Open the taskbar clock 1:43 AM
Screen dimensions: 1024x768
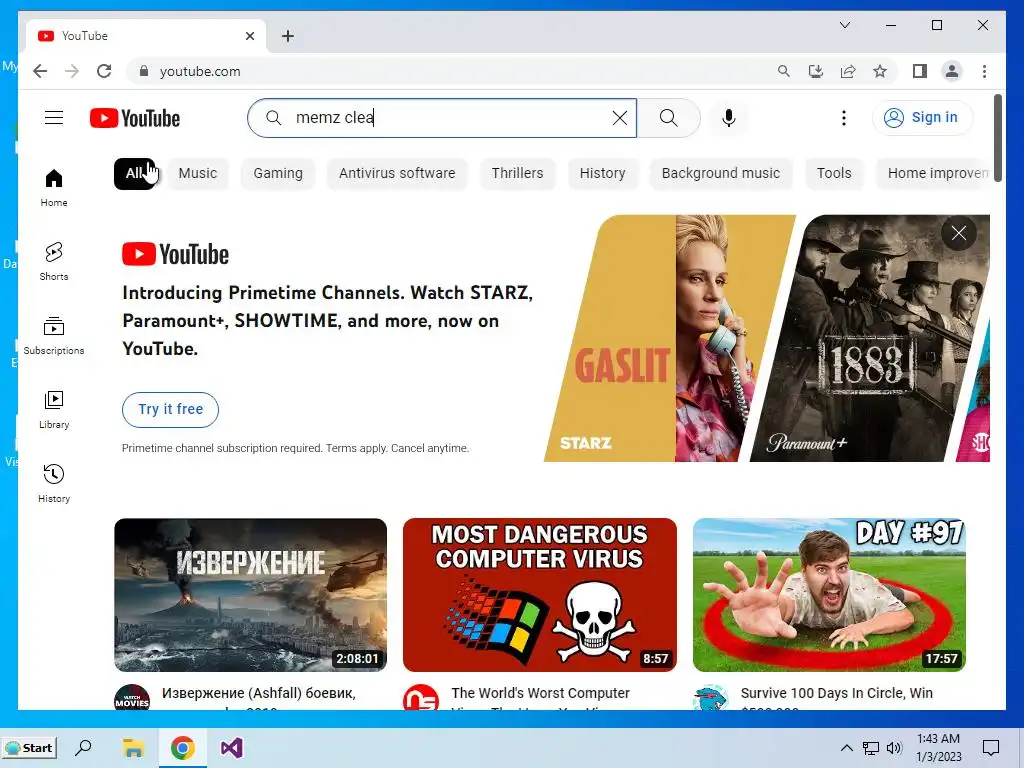coord(938,748)
